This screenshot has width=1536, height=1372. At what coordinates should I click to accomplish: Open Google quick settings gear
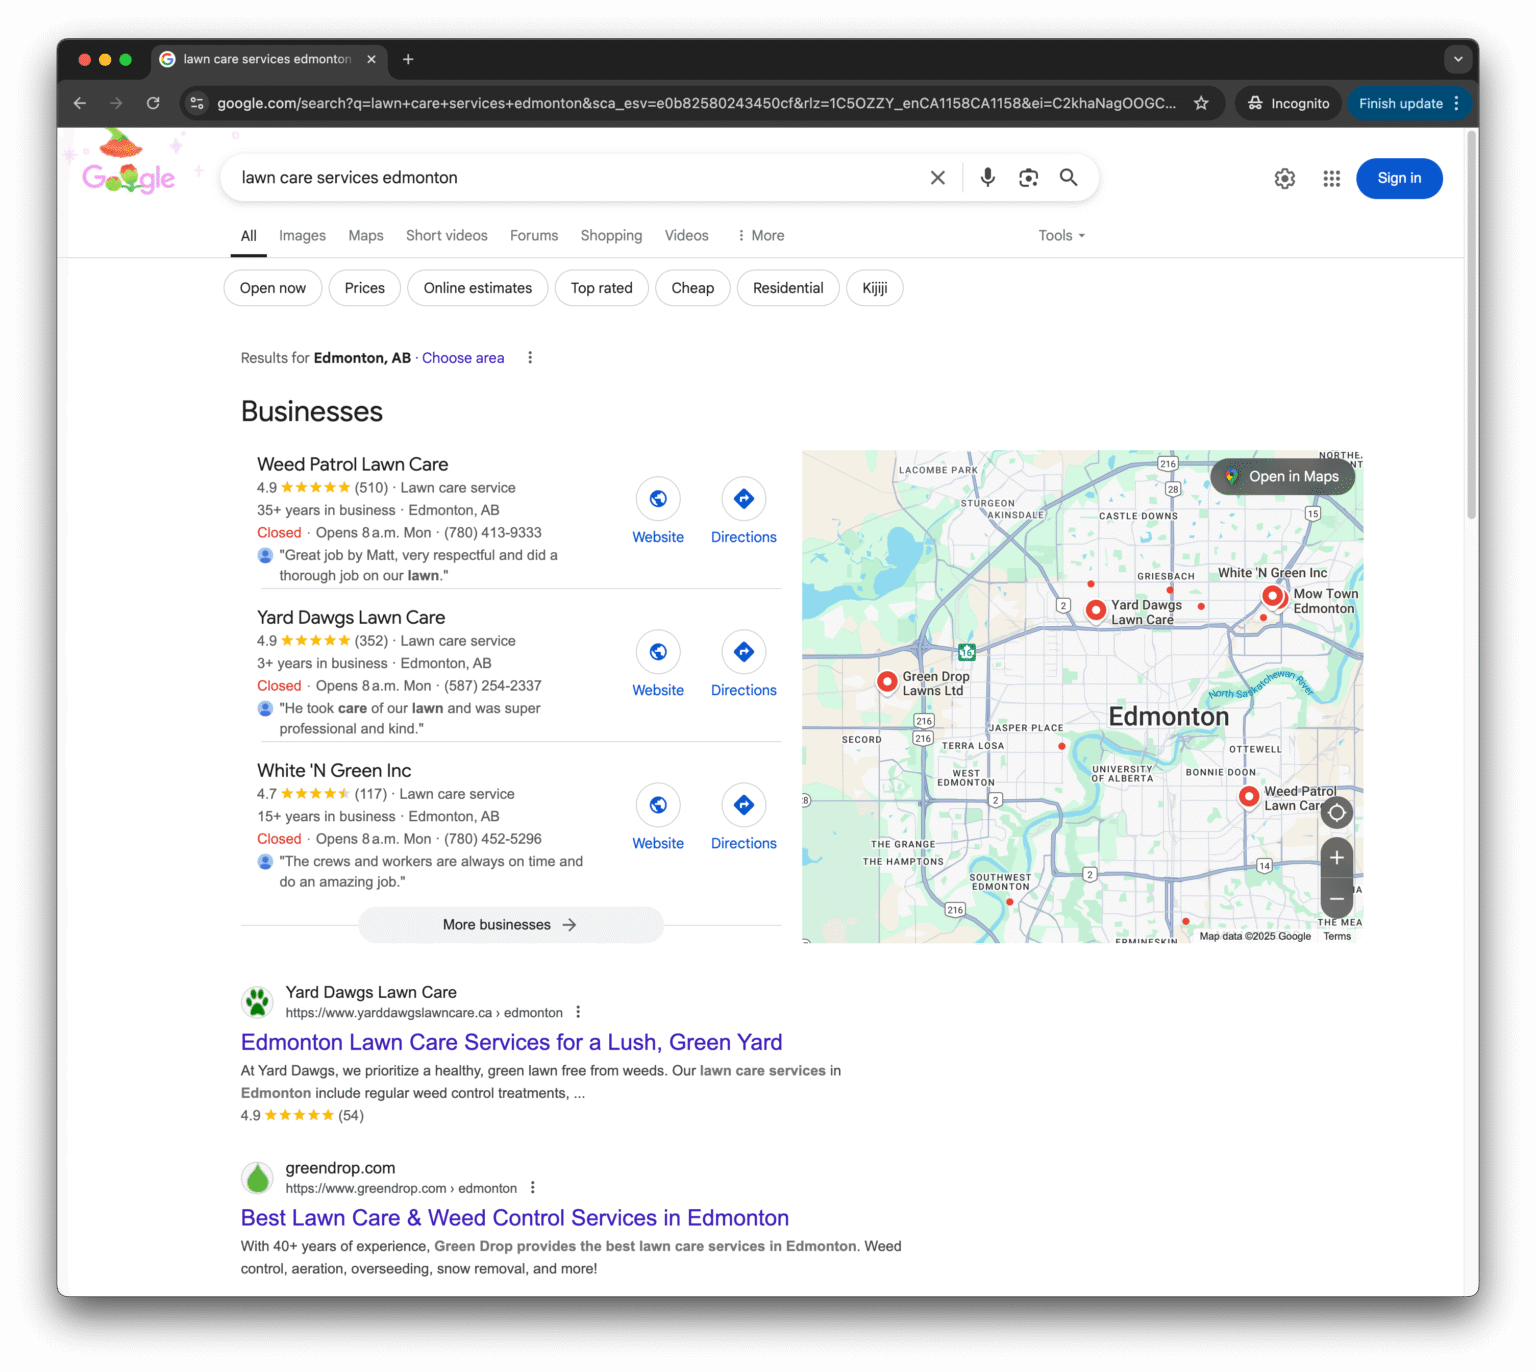tap(1284, 179)
